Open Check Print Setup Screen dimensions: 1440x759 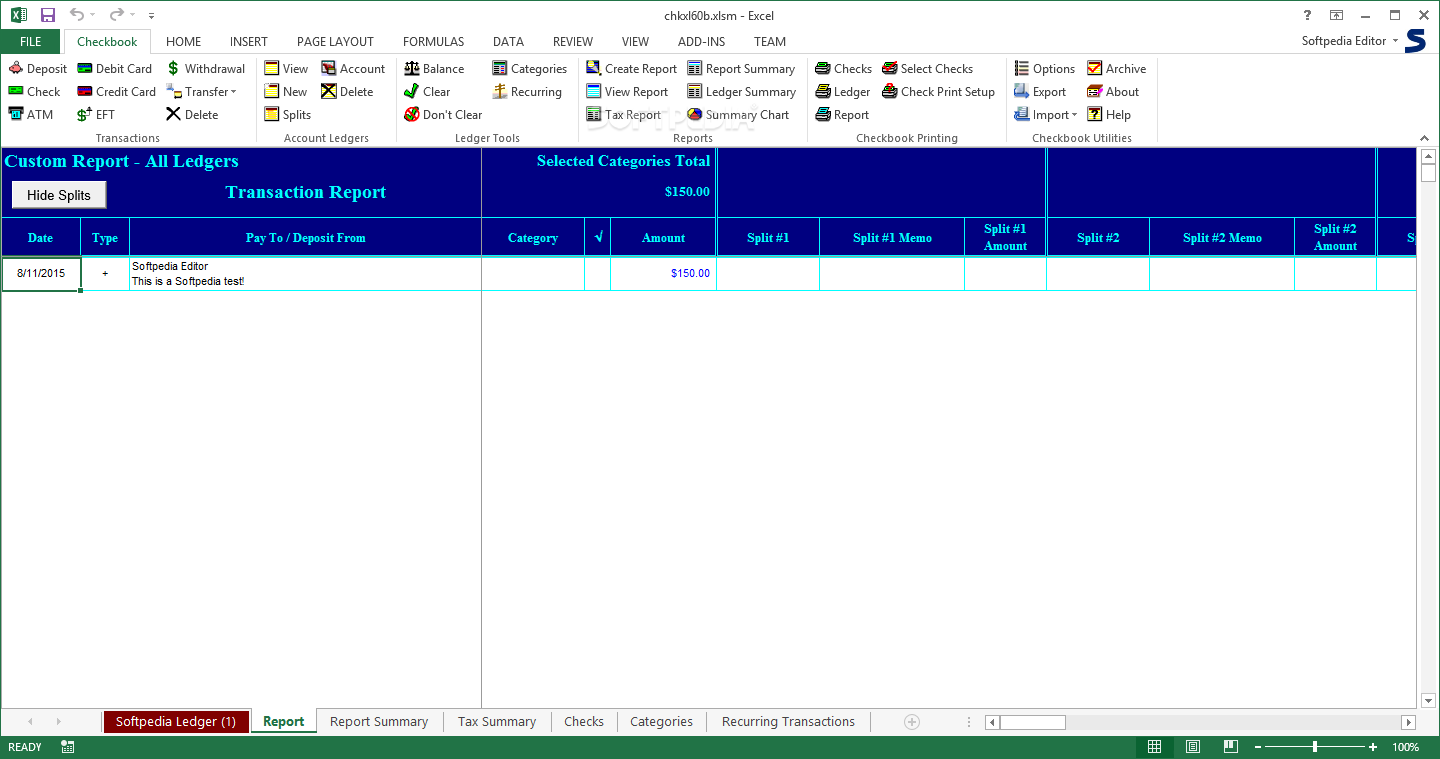pyautogui.click(x=938, y=92)
